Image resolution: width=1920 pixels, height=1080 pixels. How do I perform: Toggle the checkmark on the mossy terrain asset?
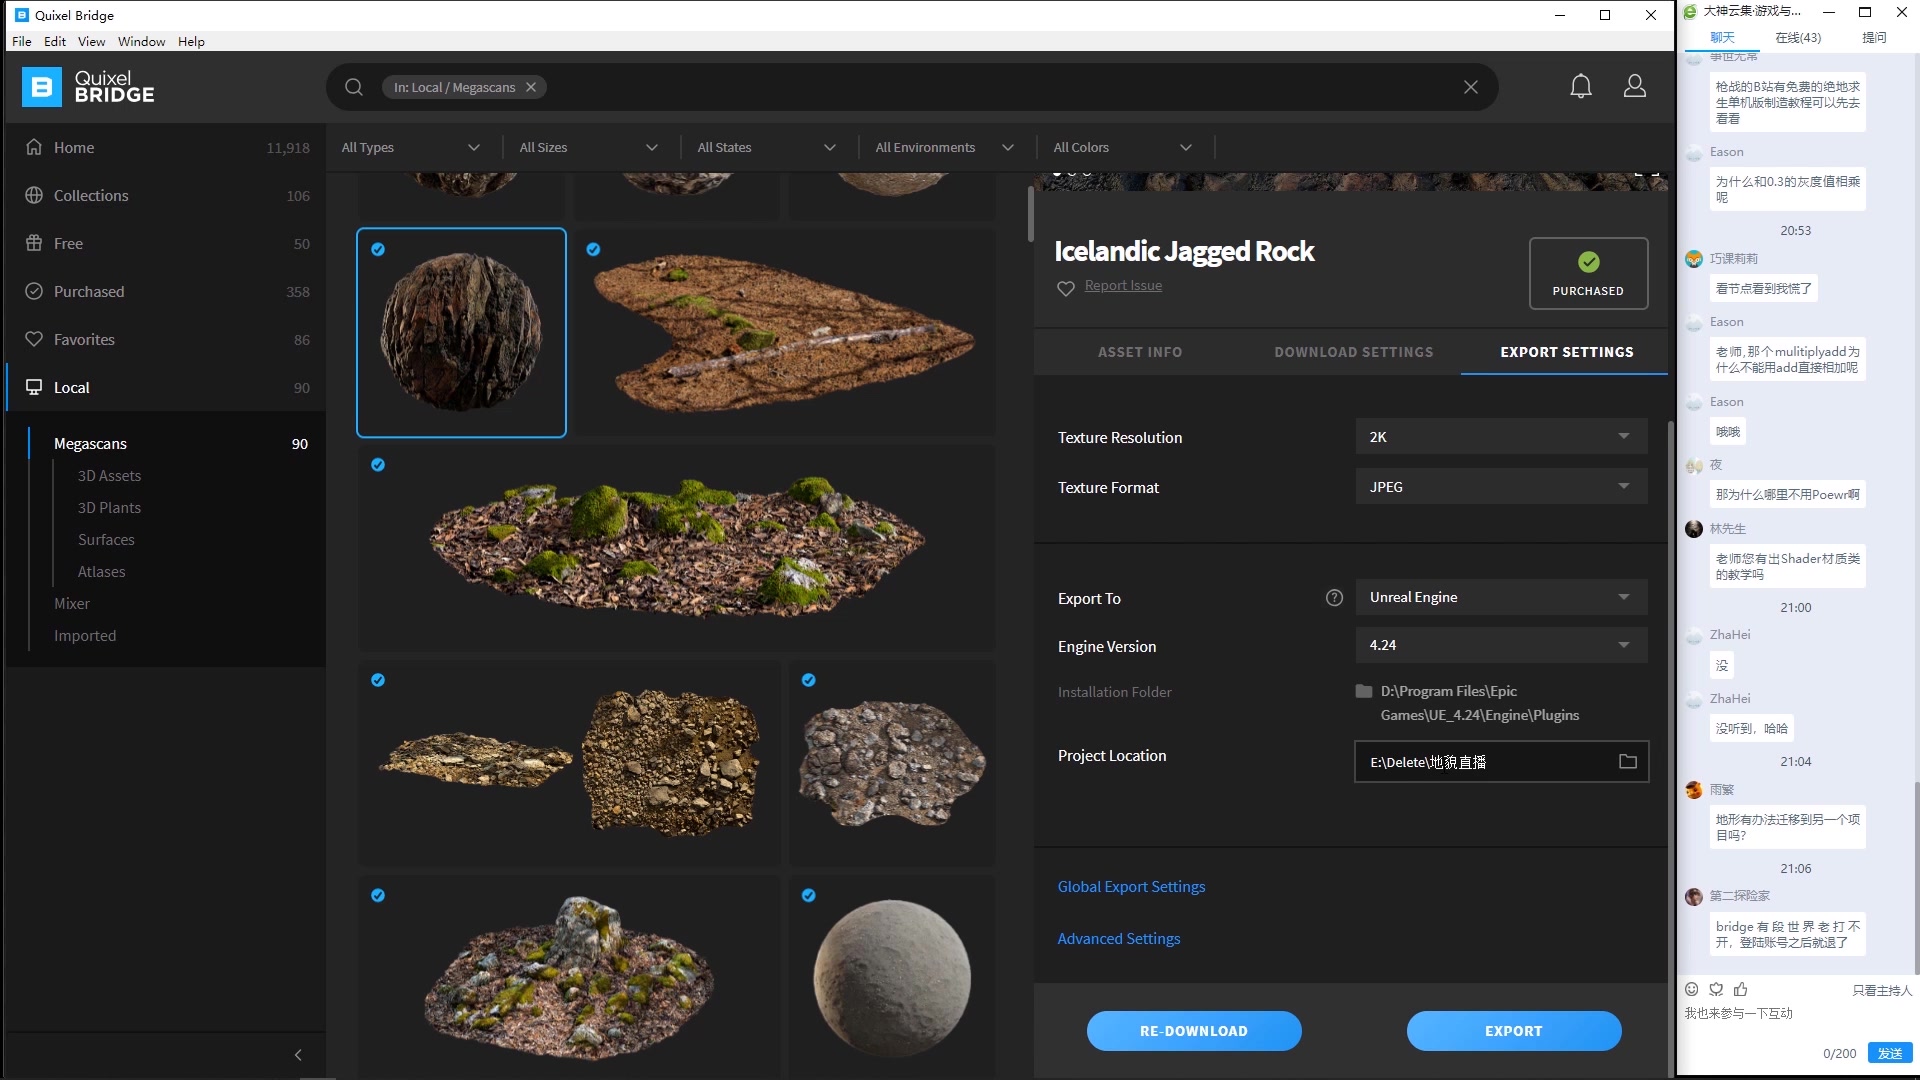[377, 464]
